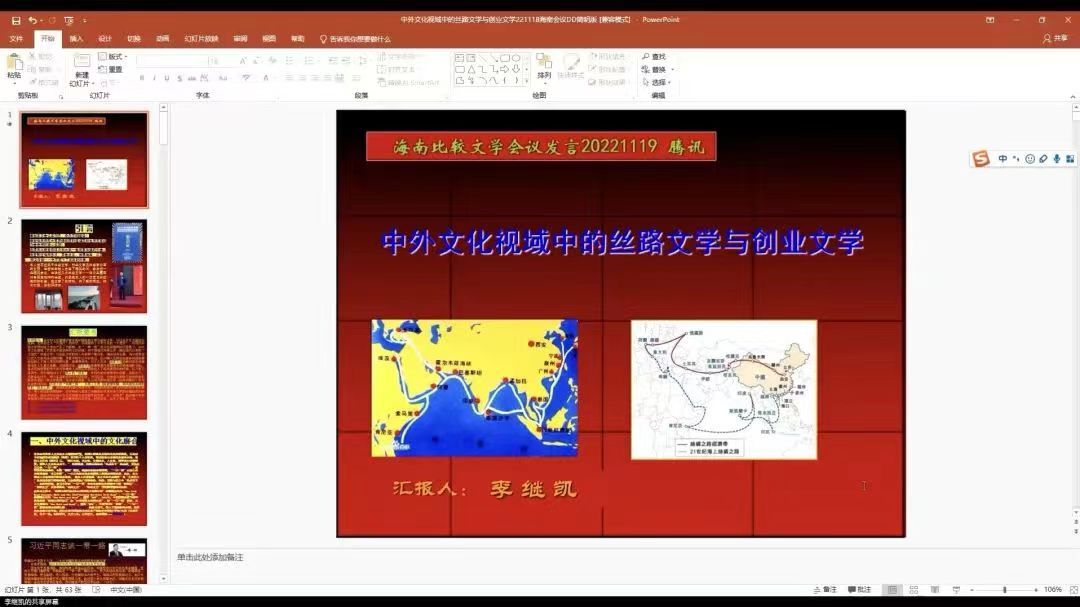This screenshot has width=1080, height=607.
Task: Click the zoom slider handle in status bar
Action: point(1005,590)
